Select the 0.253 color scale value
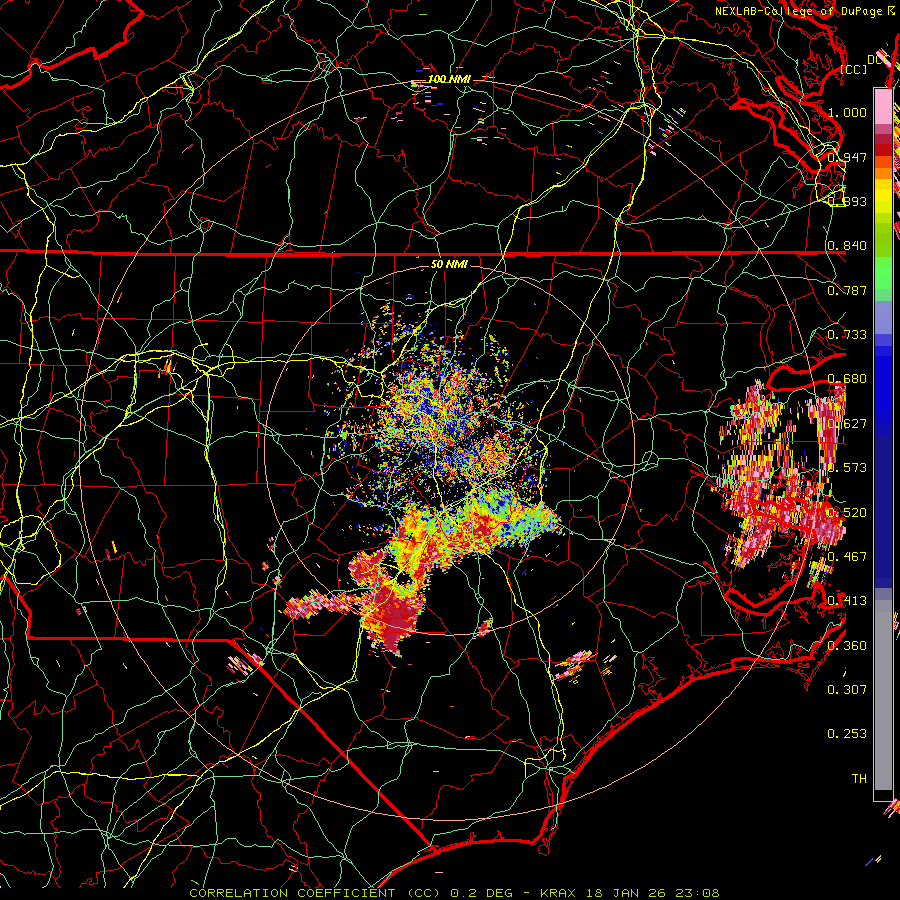The image size is (900, 900). tap(847, 734)
